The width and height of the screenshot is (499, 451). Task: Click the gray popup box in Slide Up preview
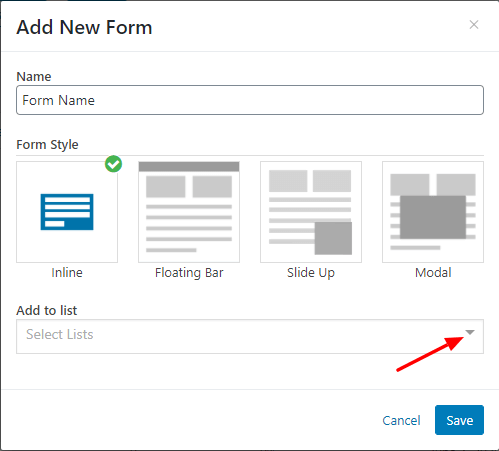(x=333, y=238)
